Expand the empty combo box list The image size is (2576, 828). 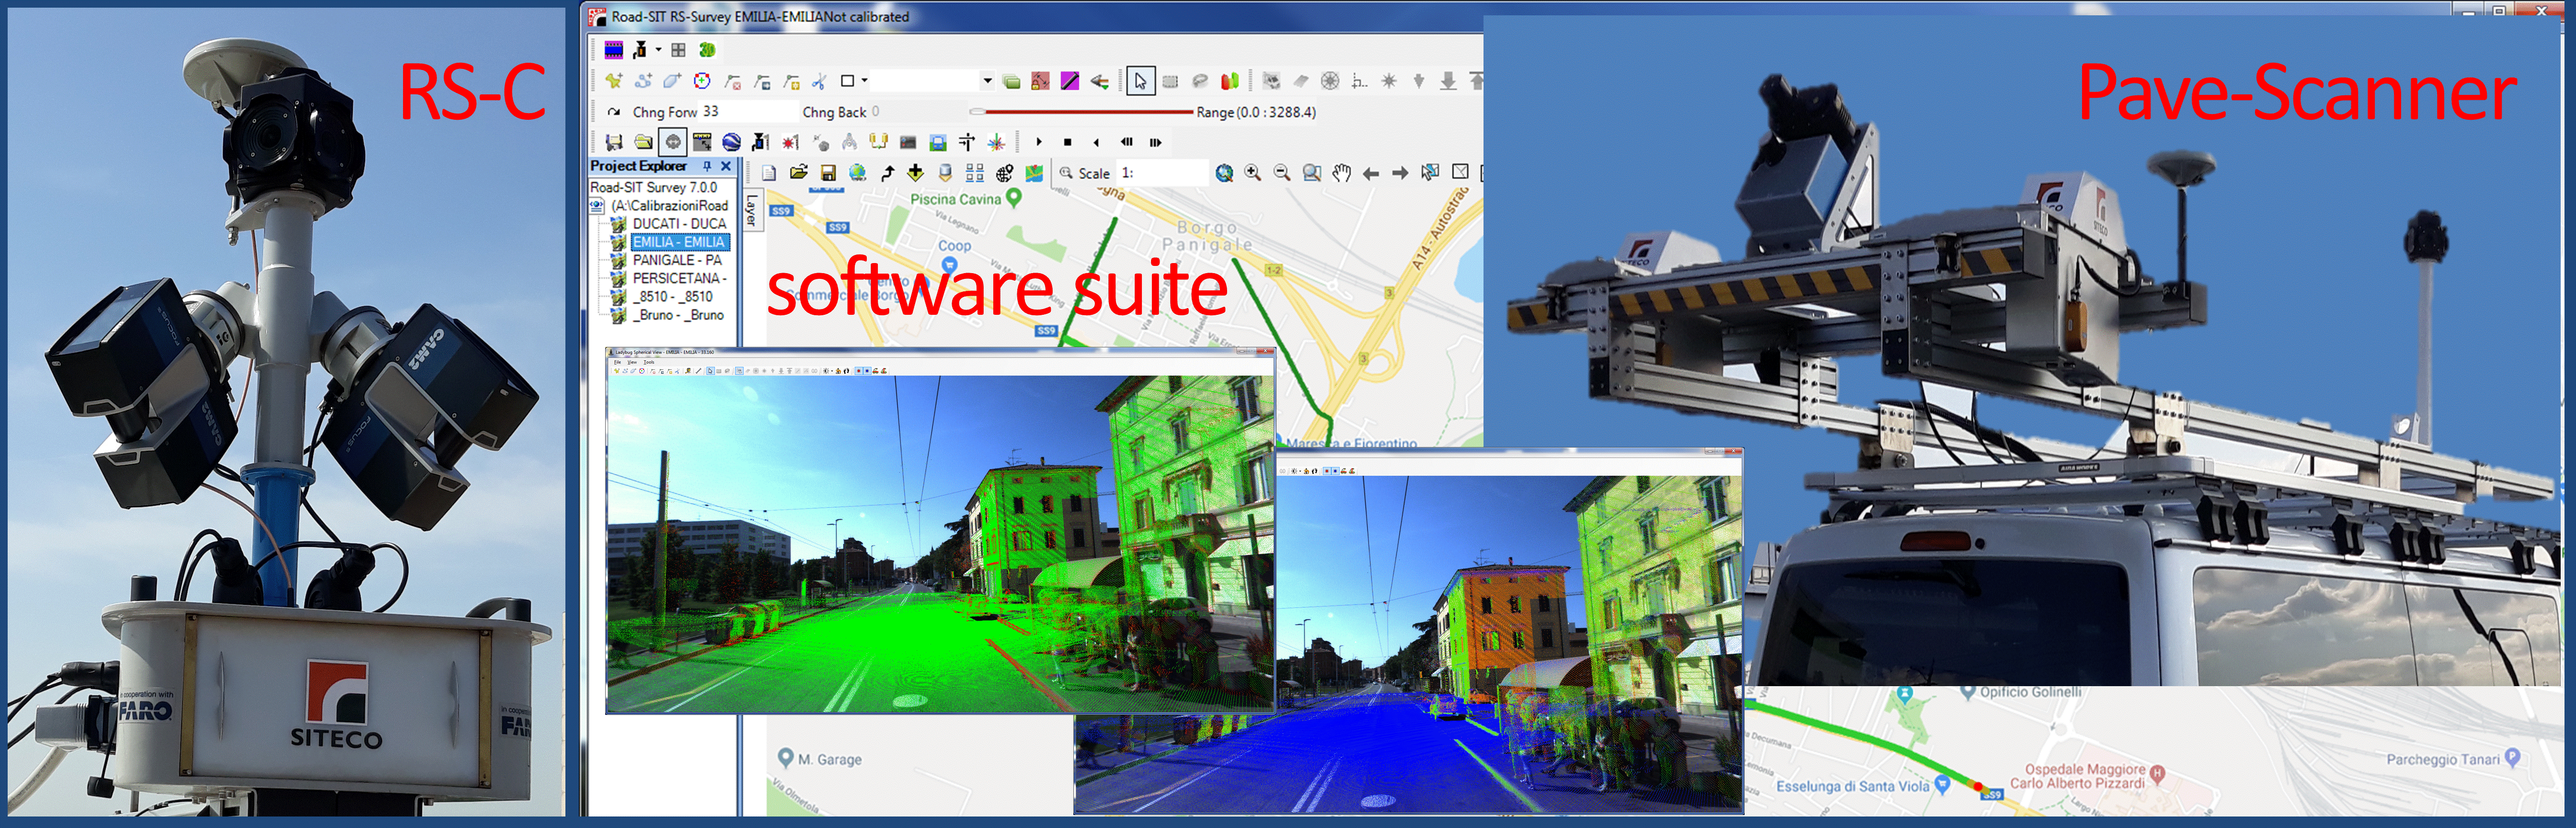pos(987,81)
